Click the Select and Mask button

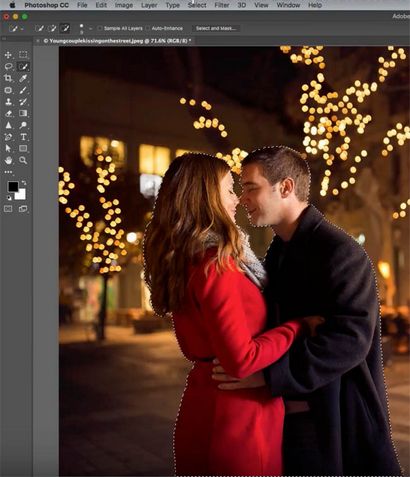click(x=216, y=28)
